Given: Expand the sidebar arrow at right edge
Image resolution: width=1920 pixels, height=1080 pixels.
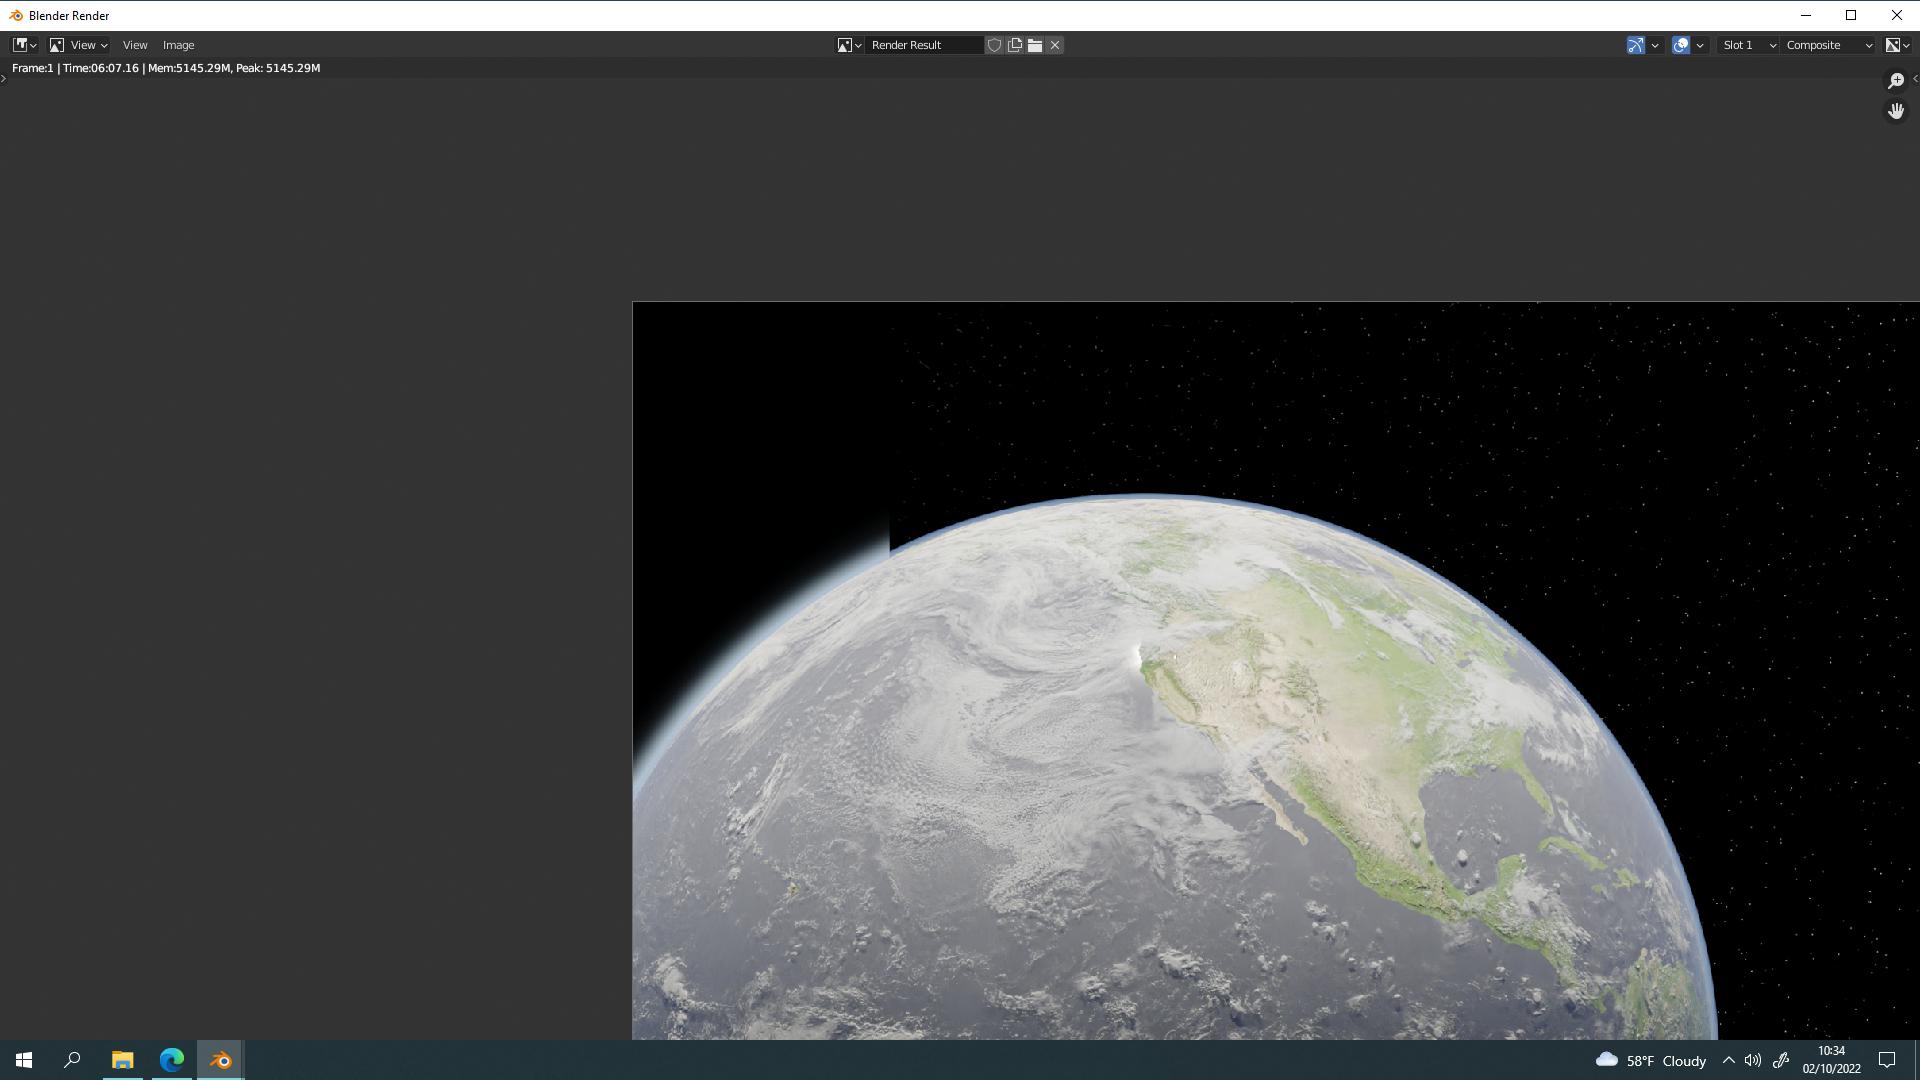Looking at the screenshot, I should (1915, 78).
